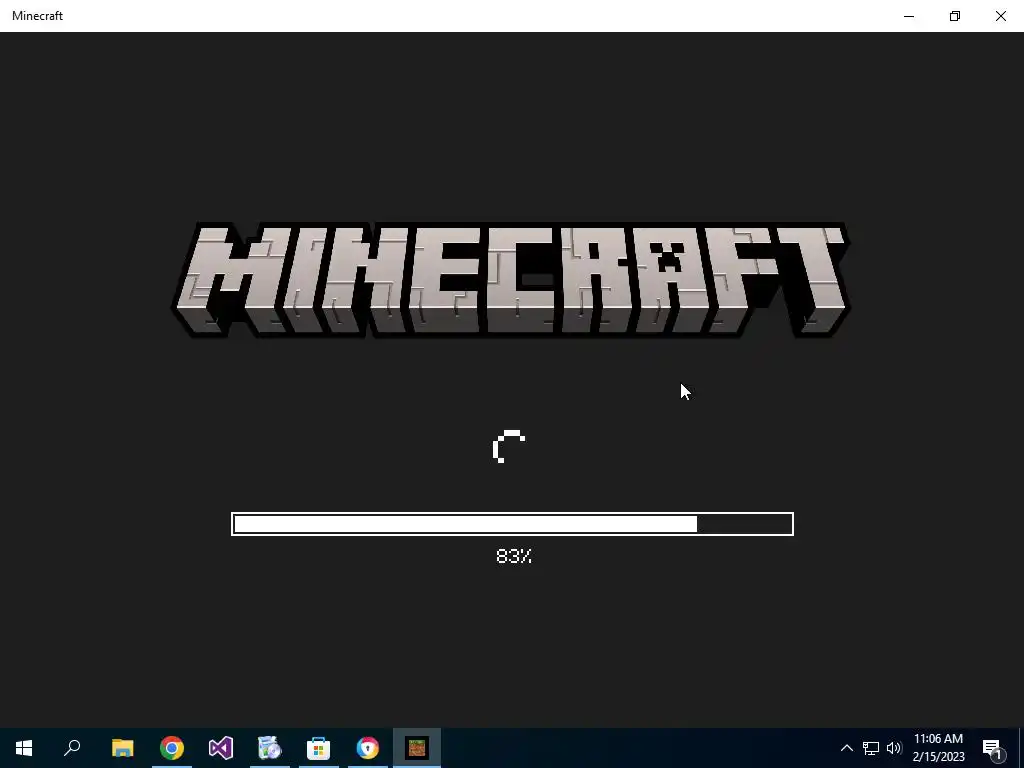Select the Minecraft grass block taskbar icon
Viewport: 1024px width, 768px height.
(417, 748)
